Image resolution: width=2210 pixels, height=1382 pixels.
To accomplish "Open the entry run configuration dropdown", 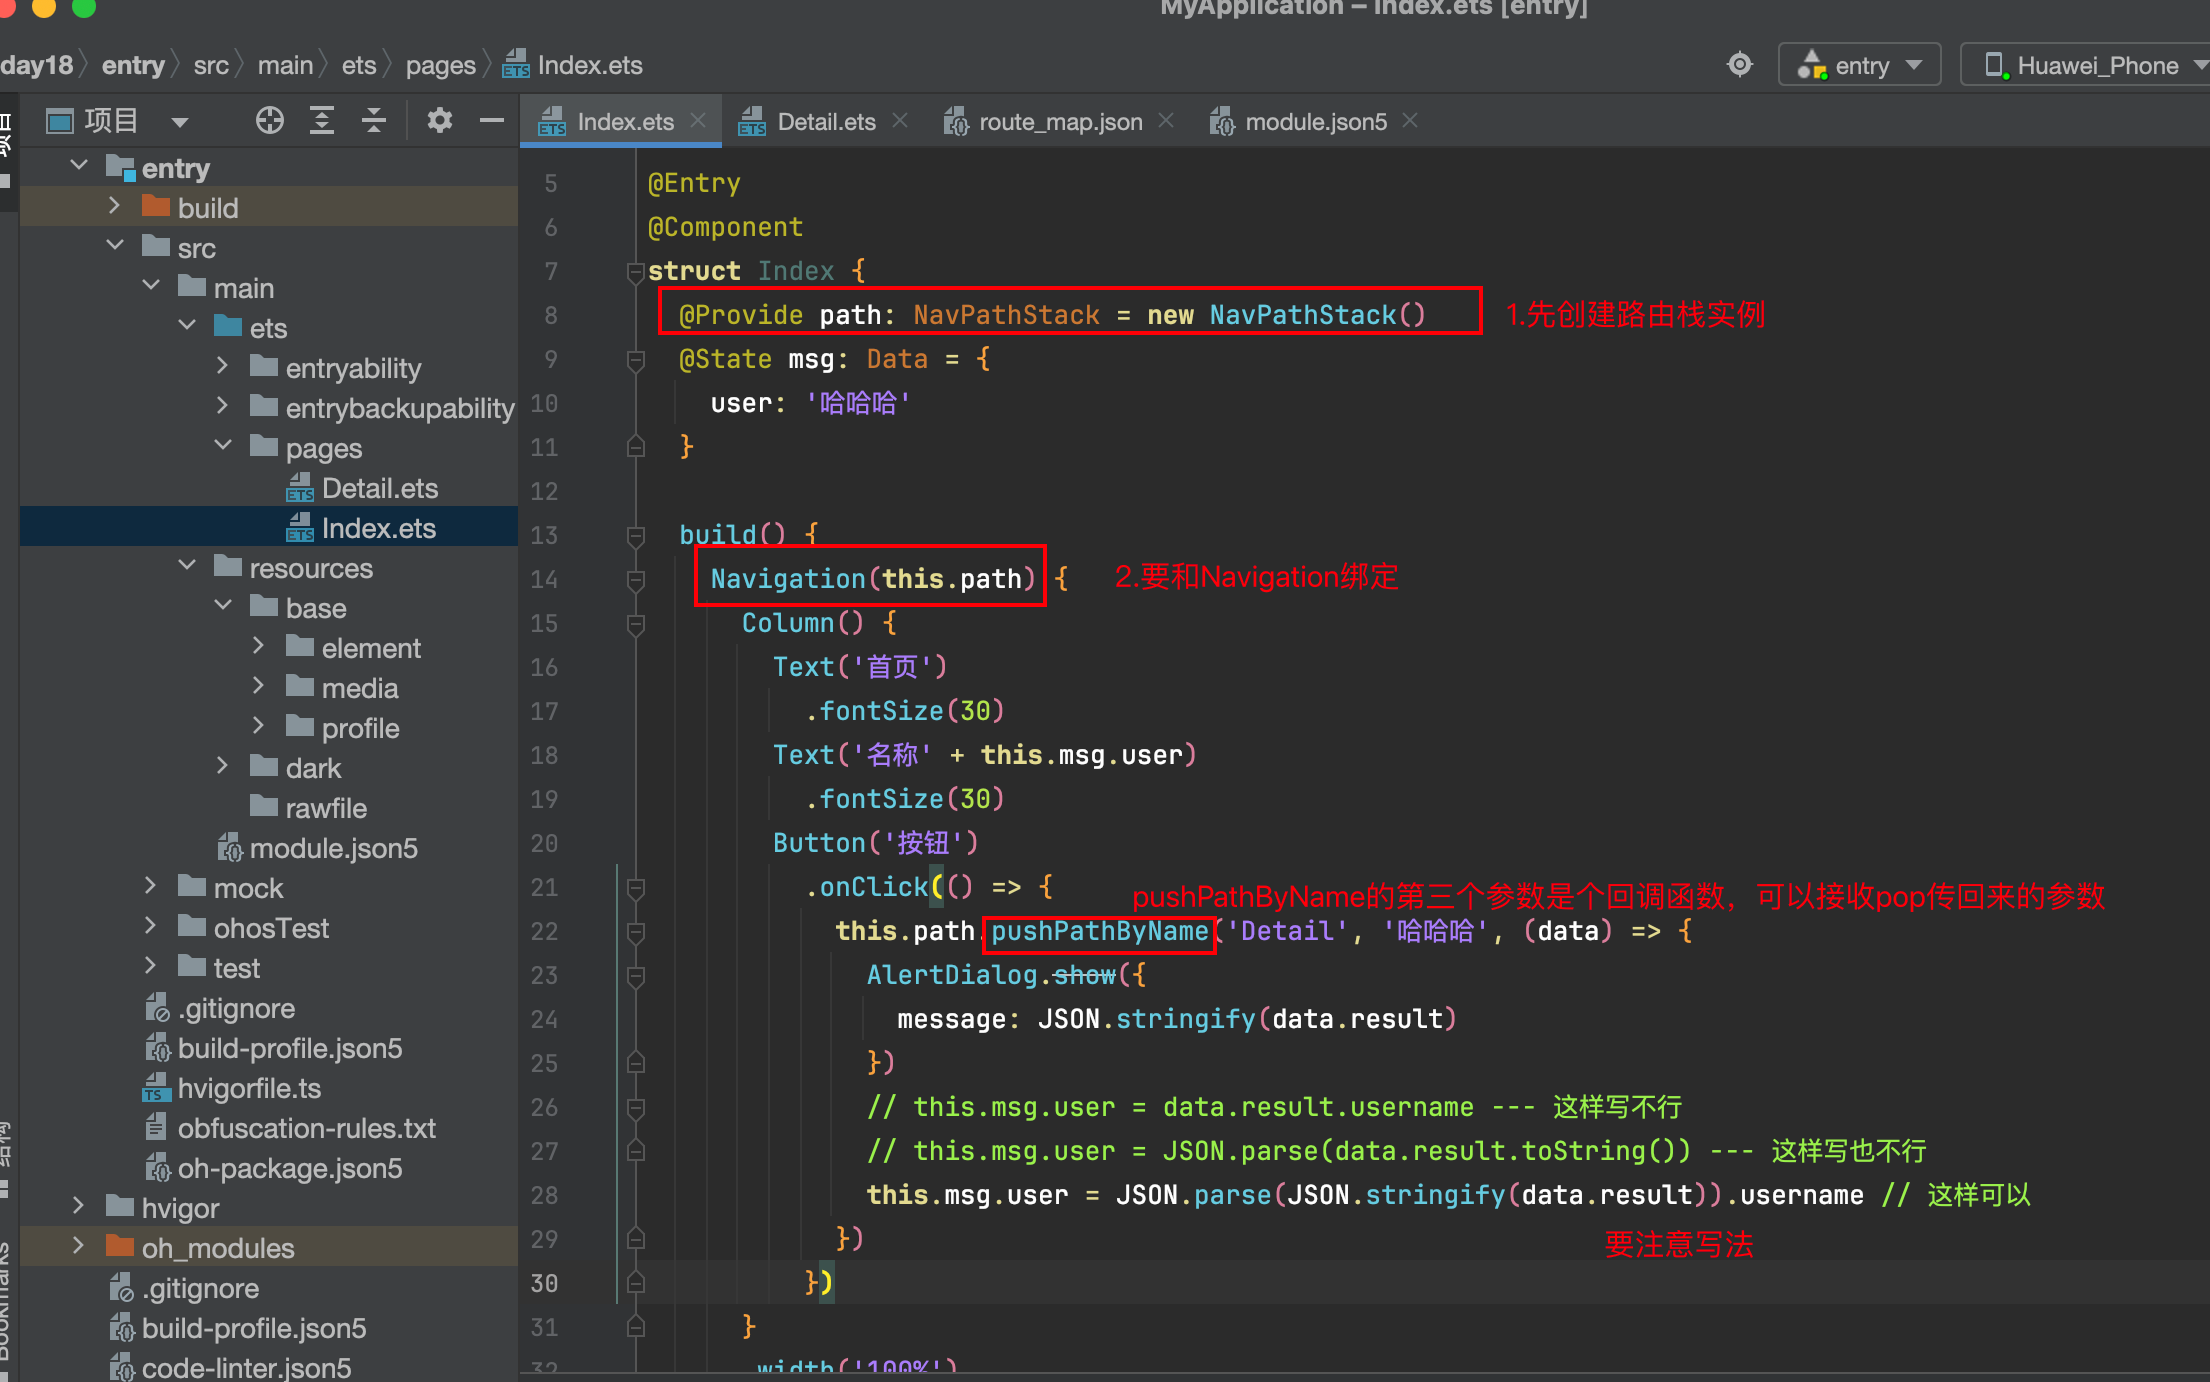I will point(1860,65).
